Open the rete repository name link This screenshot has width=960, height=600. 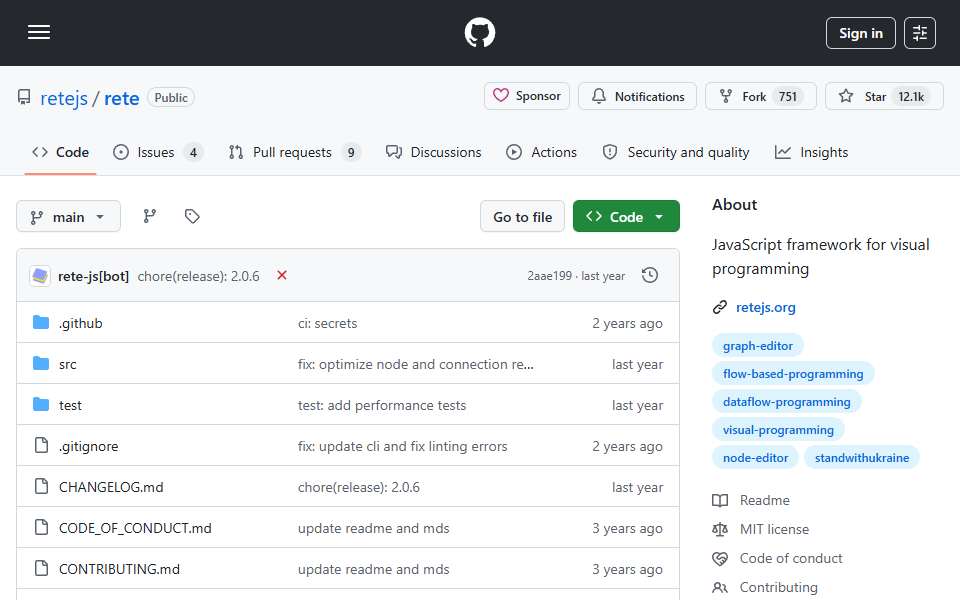pyautogui.click(x=121, y=98)
